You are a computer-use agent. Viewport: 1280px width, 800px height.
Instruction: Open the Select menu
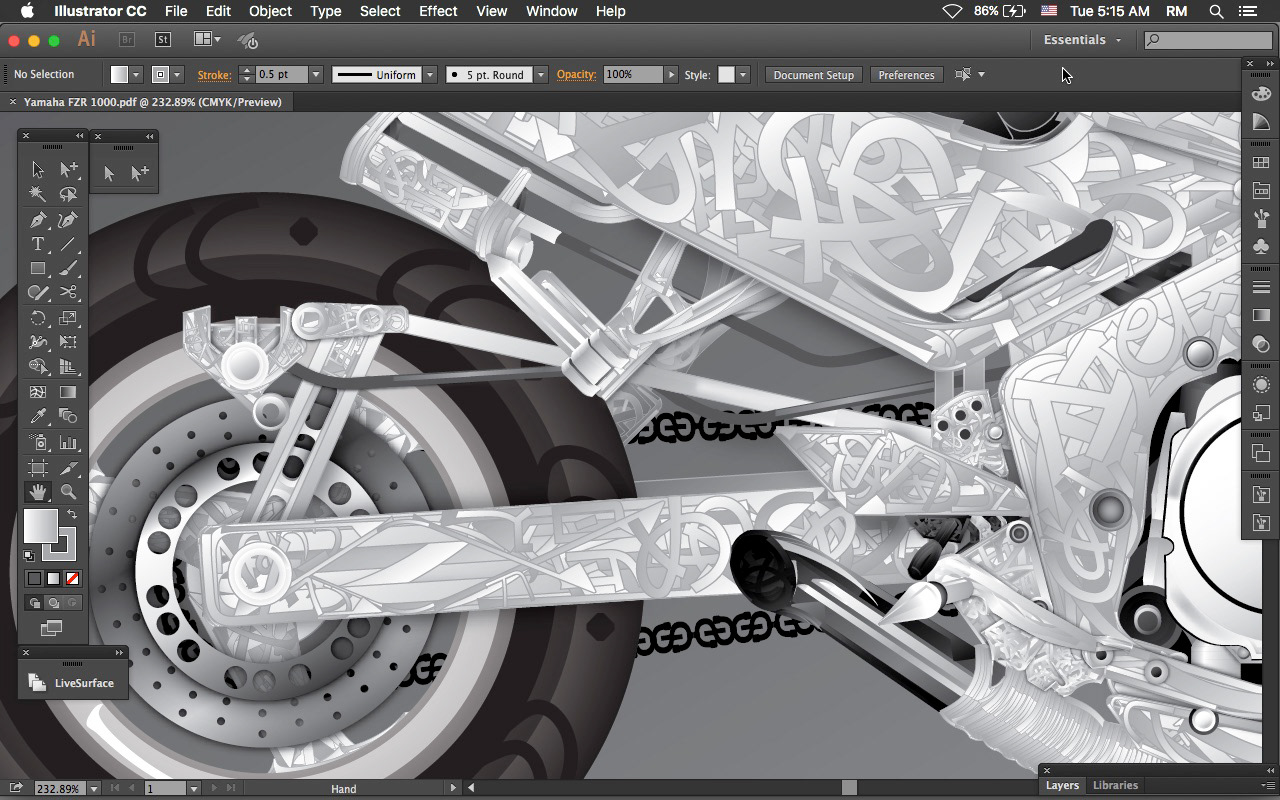coord(380,11)
